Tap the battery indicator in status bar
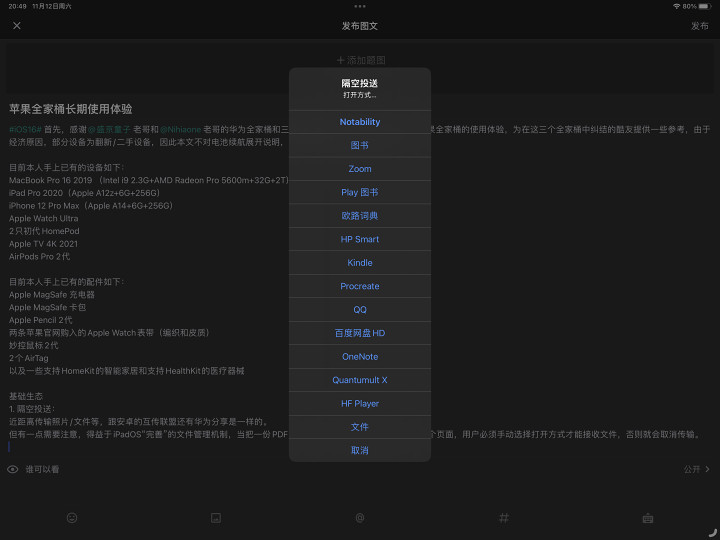 coord(705,6)
